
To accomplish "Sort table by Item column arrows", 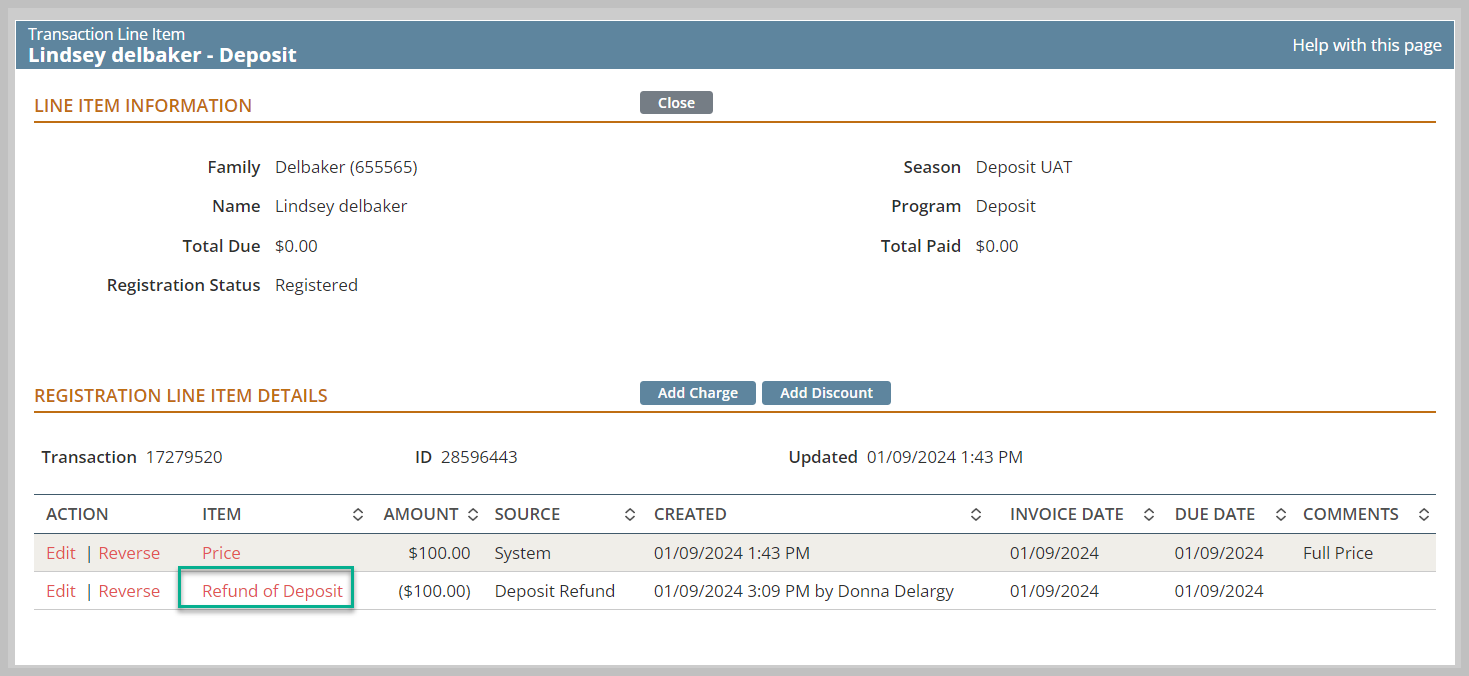I will point(358,515).
